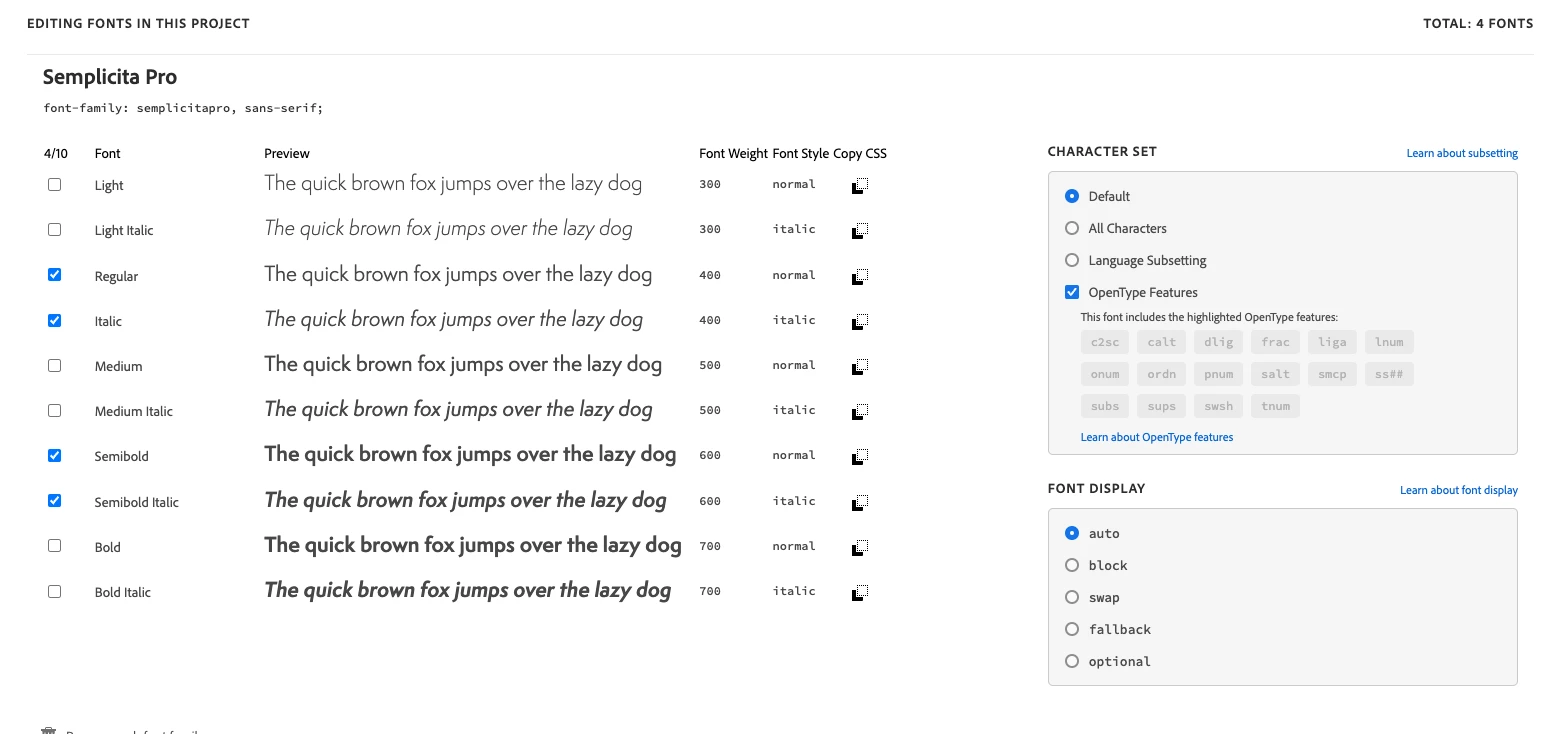The width and height of the screenshot is (1558, 734).
Task: Enable the Medium font checkbox
Action: (55, 365)
